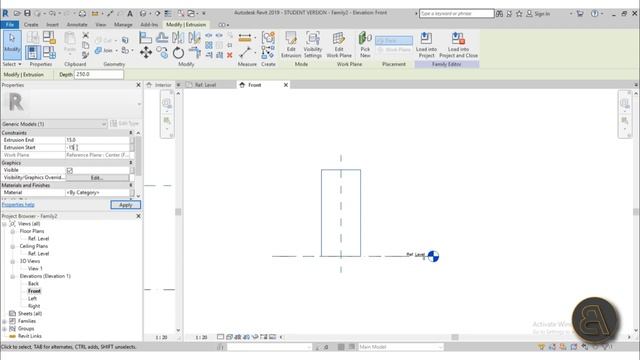Viewport: 640px width, 360px height.
Task: Collapse the Elevations (Elevation 1) node
Action: click(x=13, y=276)
